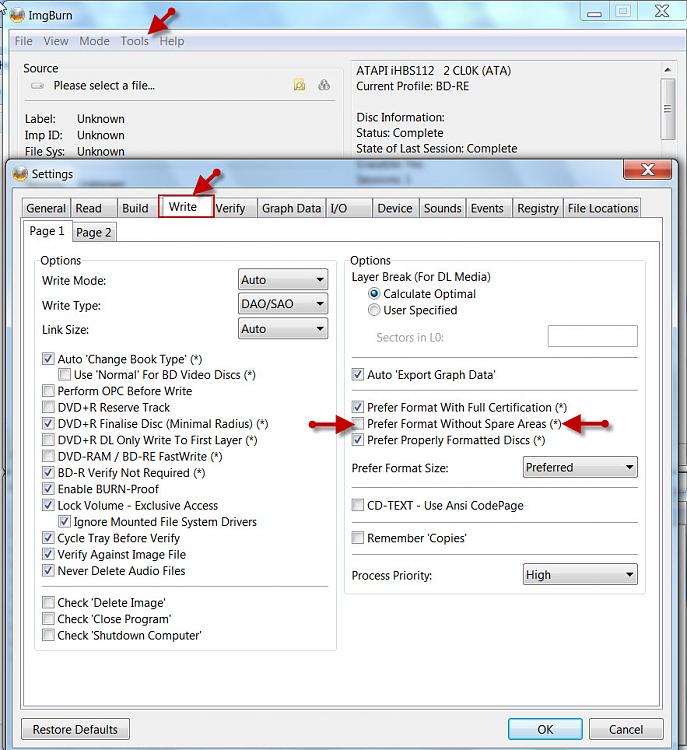Screen dimensions: 687x750
Task: Check DVD+R Reserve Track option
Action: (x=48, y=407)
